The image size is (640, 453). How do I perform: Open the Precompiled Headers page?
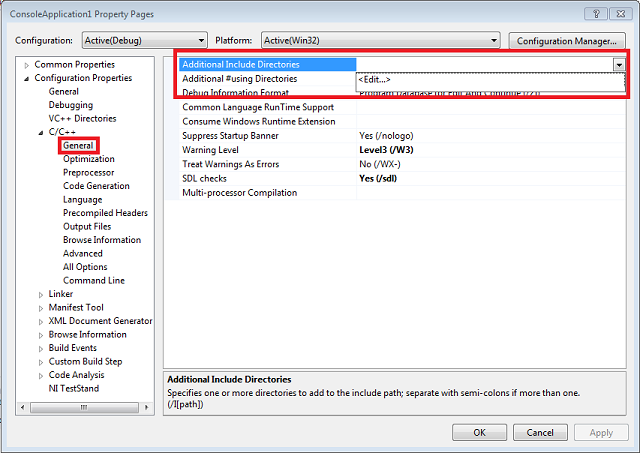(x=105, y=213)
